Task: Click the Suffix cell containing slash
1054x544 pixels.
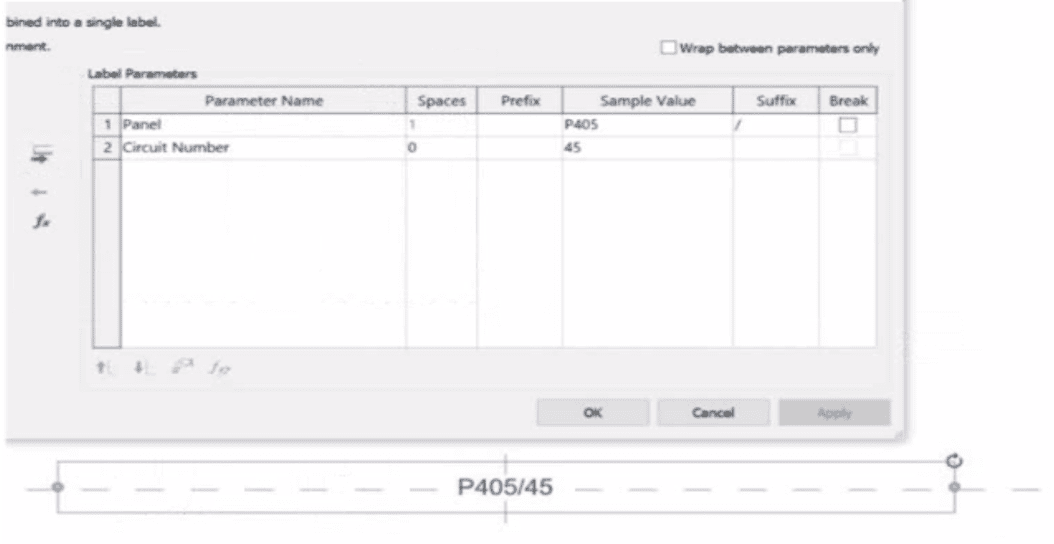Action: click(775, 127)
